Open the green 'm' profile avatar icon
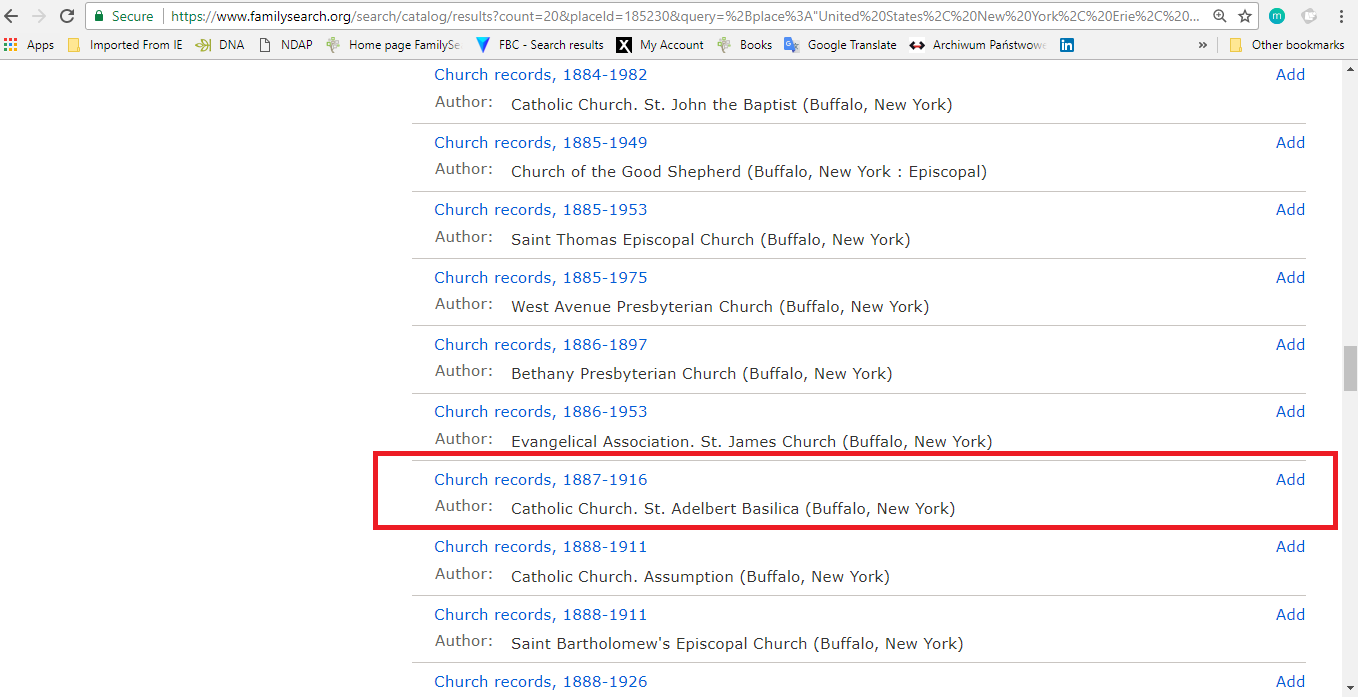This screenshot has height=697, width=1358. tap(1276, 16)
